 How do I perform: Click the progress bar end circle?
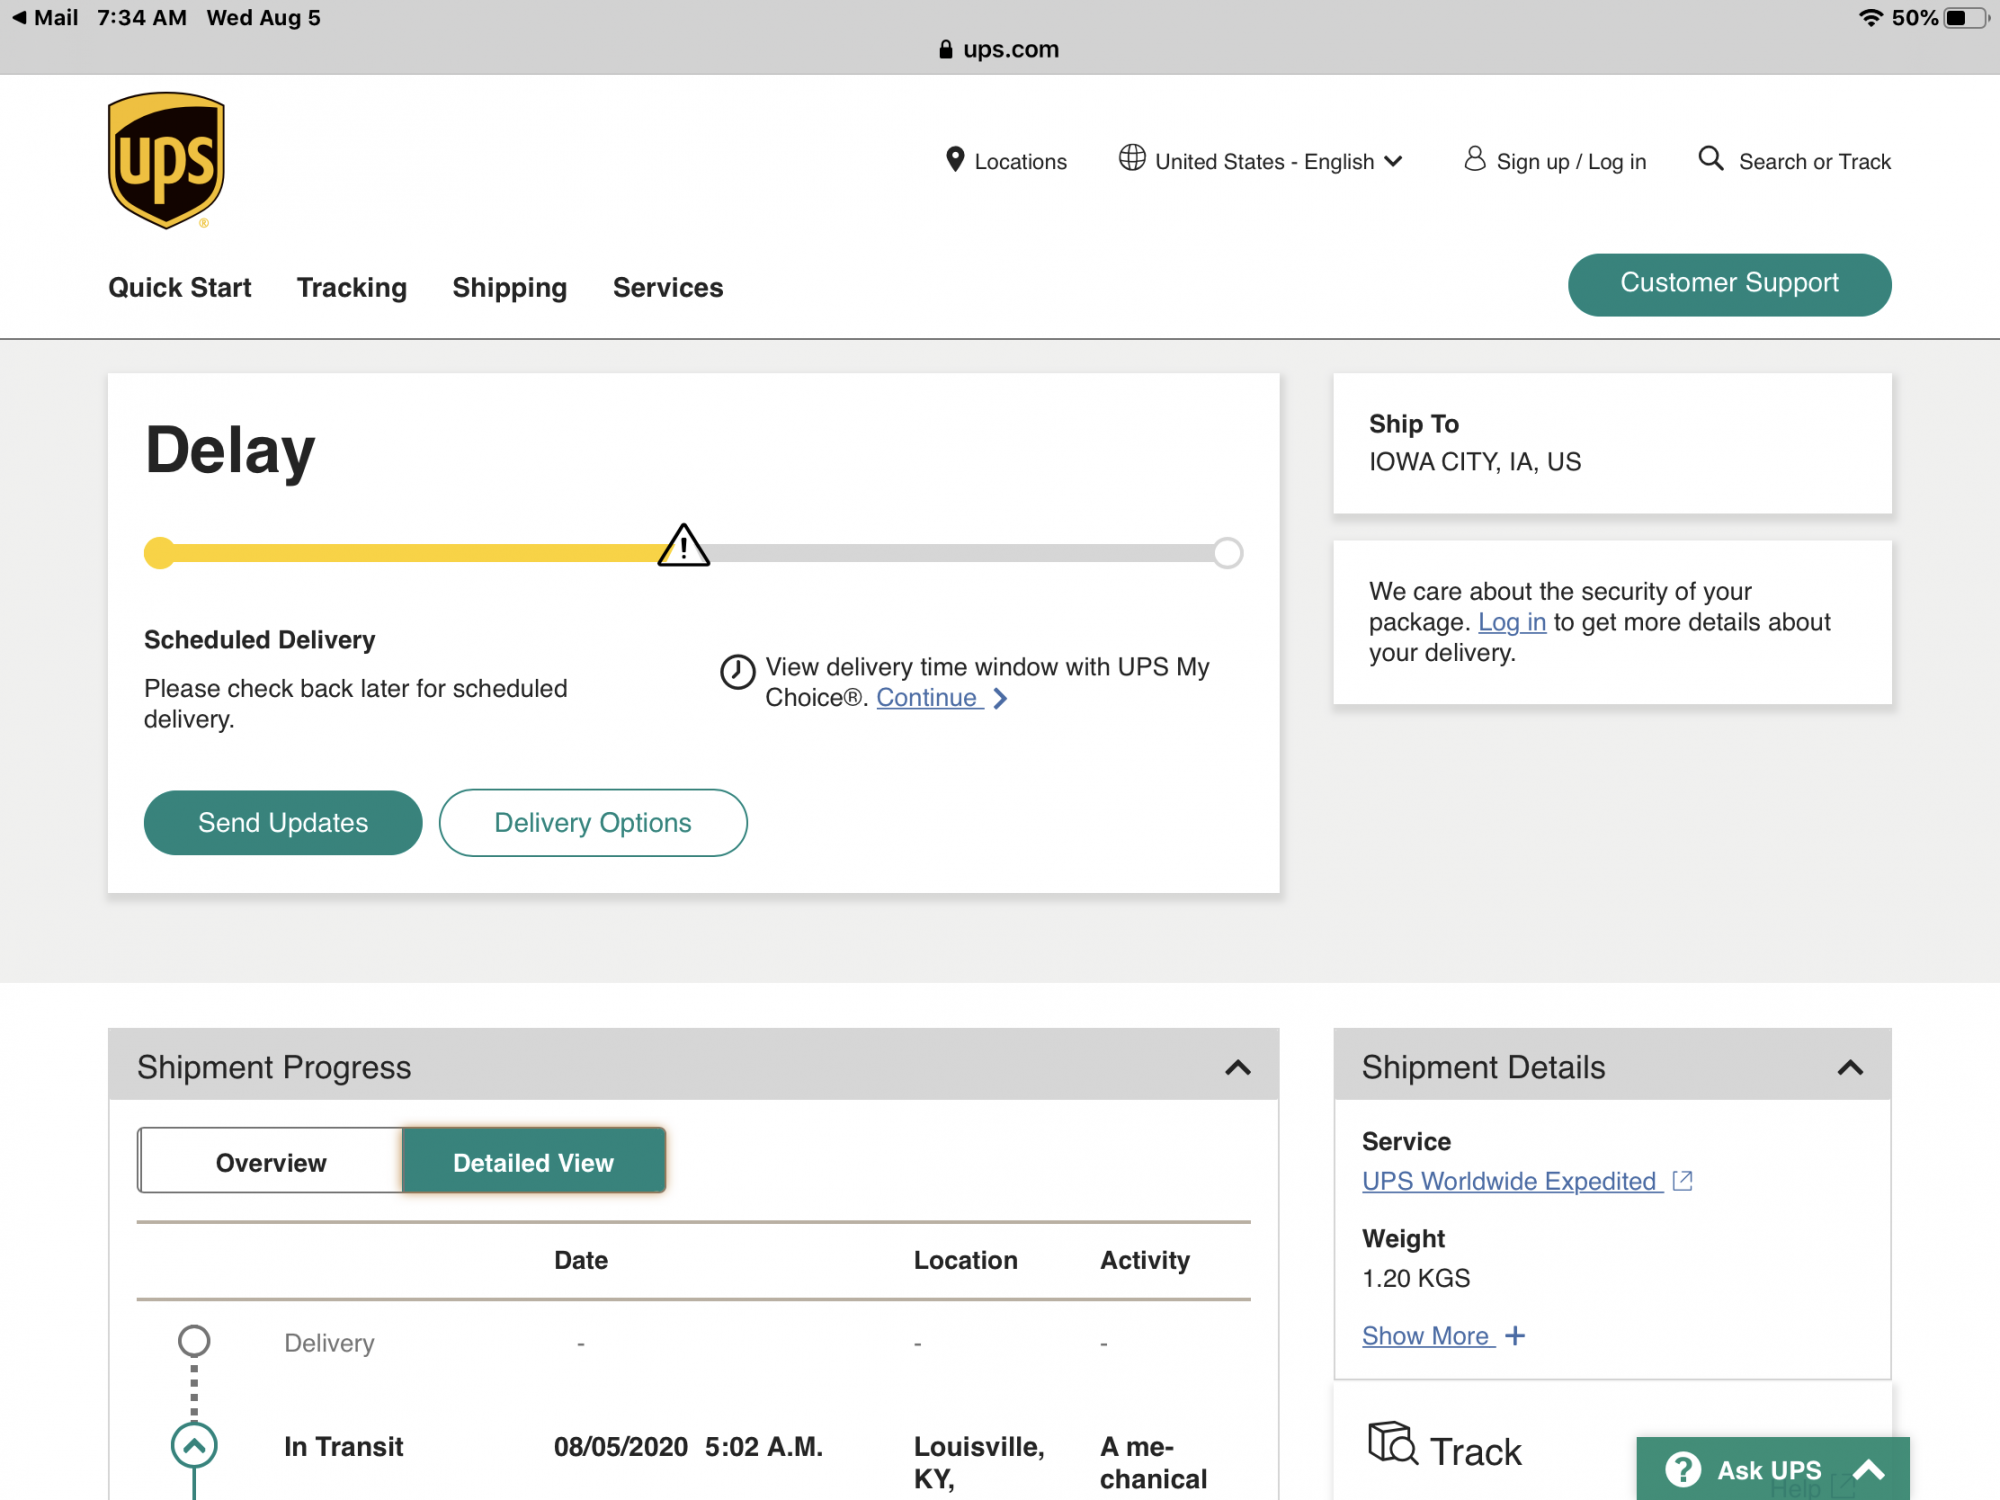1228,553
